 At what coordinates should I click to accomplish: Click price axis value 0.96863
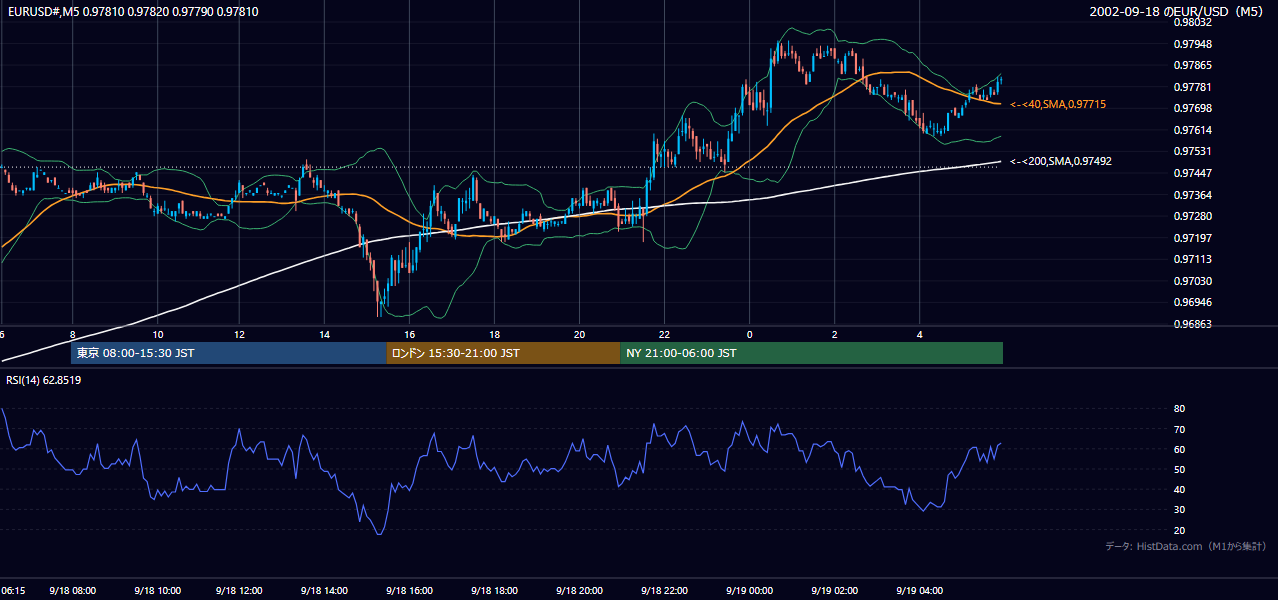pyautogui.click(x=1193, y=324)
